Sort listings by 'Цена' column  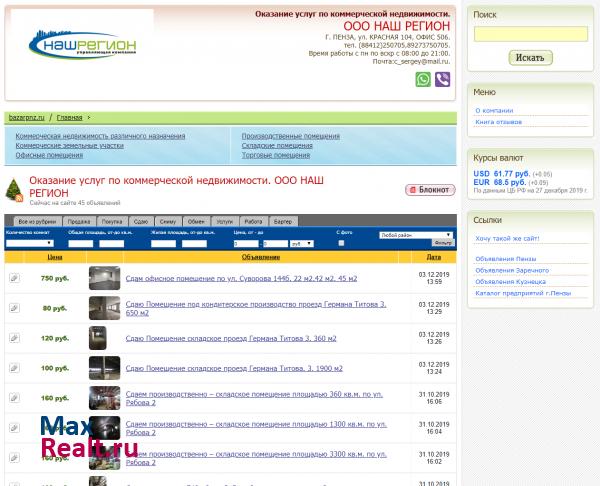pos(55,257)
